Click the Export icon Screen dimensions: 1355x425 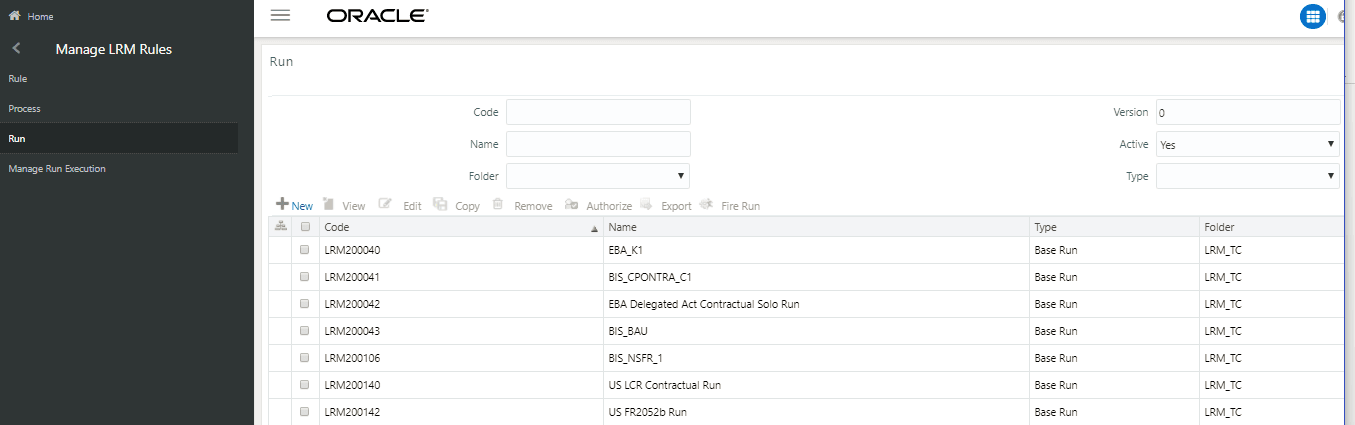click(646, 204)
